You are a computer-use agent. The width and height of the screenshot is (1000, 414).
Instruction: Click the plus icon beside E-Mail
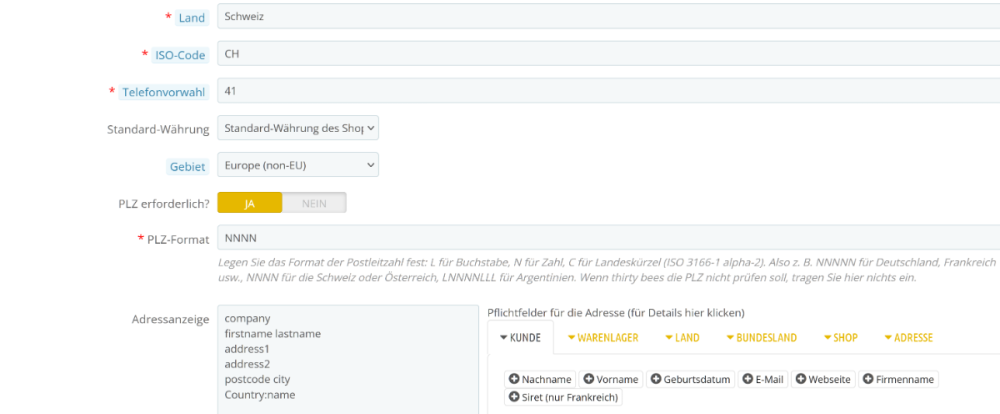point(747,379)
